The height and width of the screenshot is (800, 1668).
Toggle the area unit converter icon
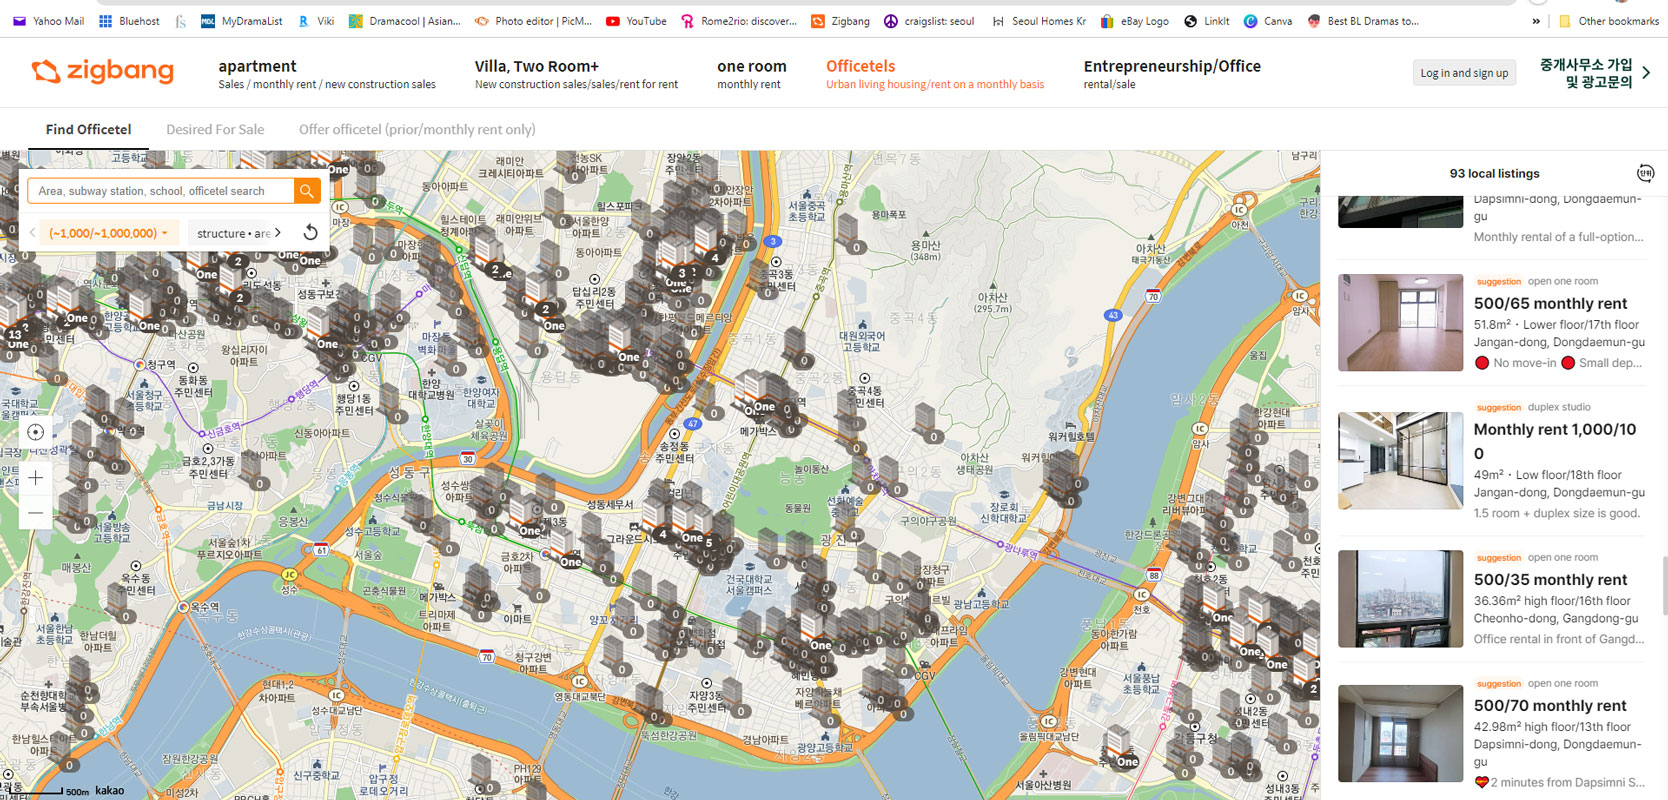tap(1644, 173)
